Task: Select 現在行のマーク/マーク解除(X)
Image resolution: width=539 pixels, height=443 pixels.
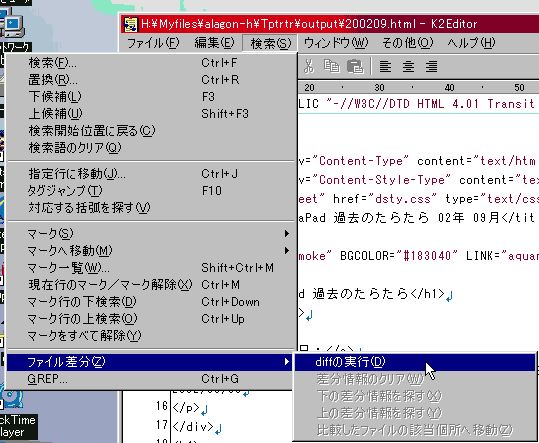Action: click(150, 285)
